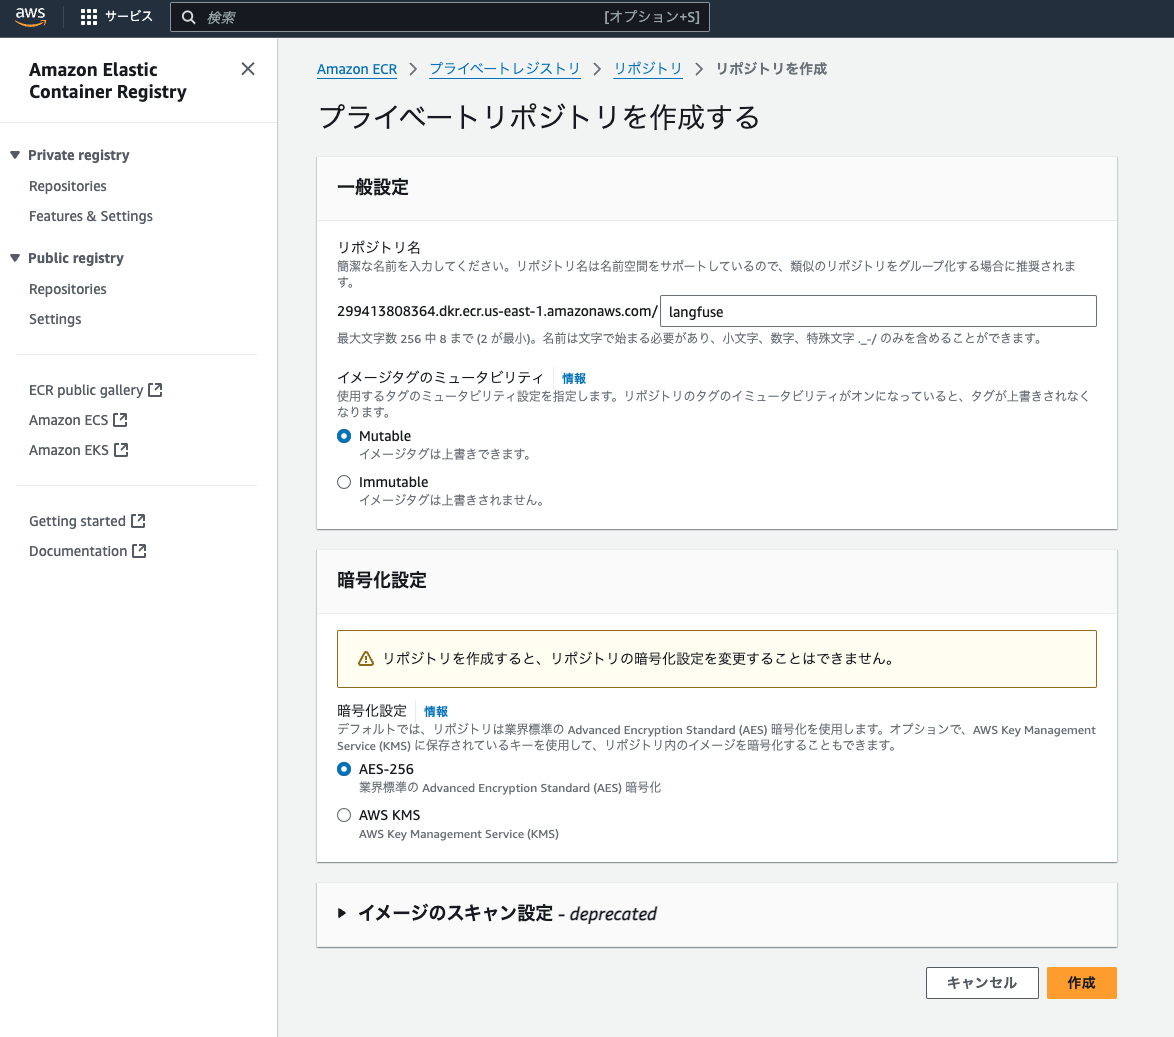Click the langfuse repository name field
The height and width of the screenshot is (1037, 1174).
click(878, 311)
